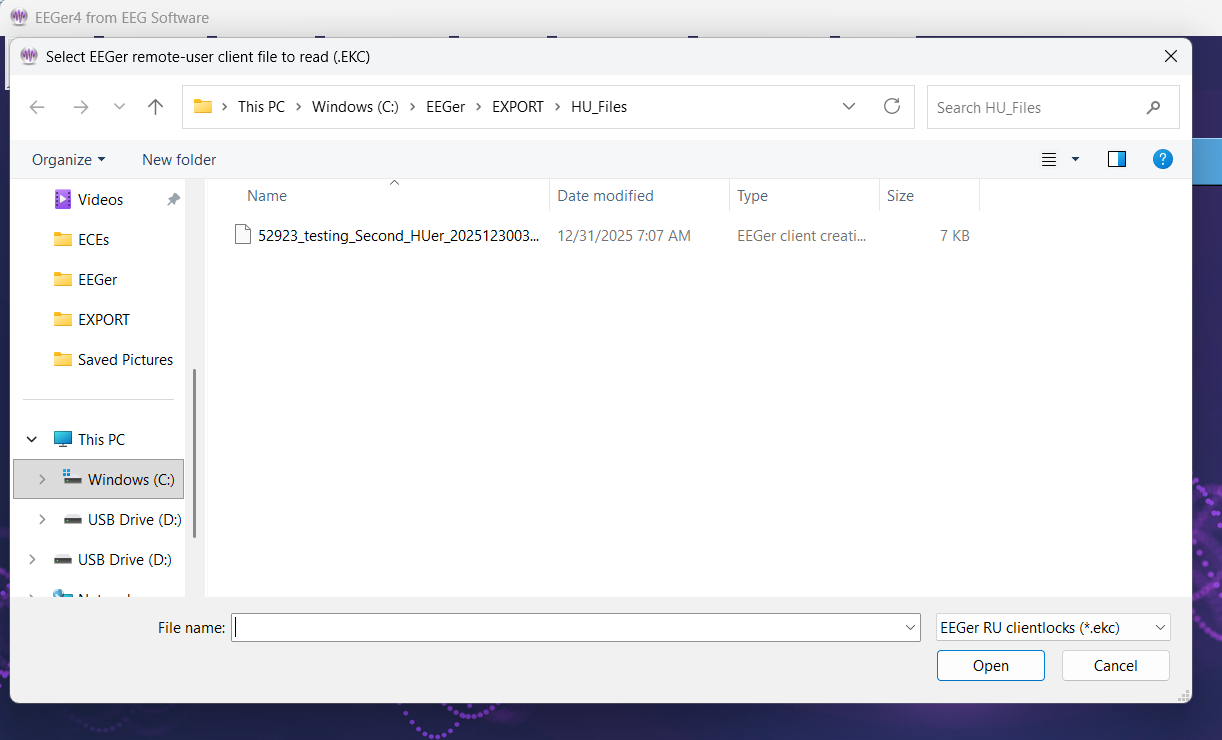Click the dialog's EEGer icon in its title bar
The width and height of the screenshot is (1222, 740).
pos(29,57)
